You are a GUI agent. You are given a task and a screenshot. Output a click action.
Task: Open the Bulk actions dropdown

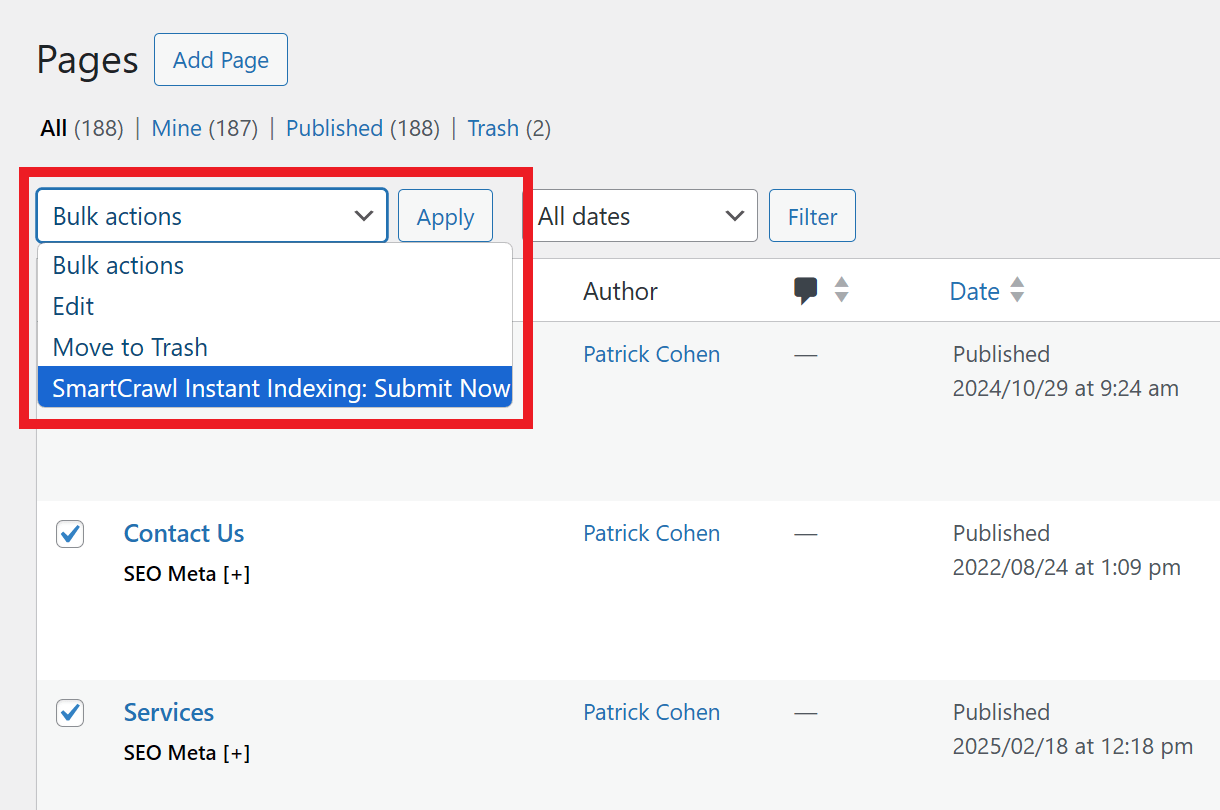212,216
